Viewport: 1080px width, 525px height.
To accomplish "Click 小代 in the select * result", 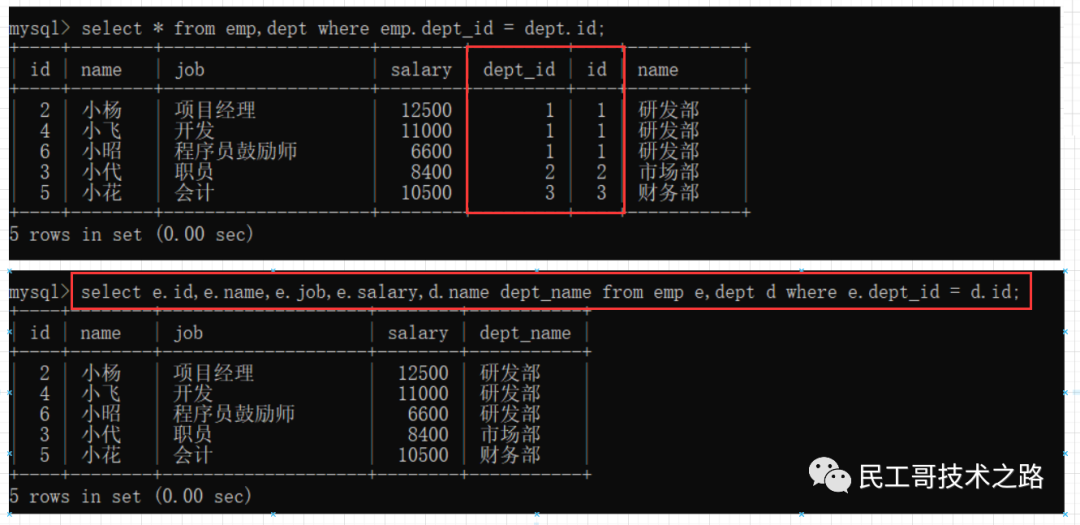I will pos(101,172).
